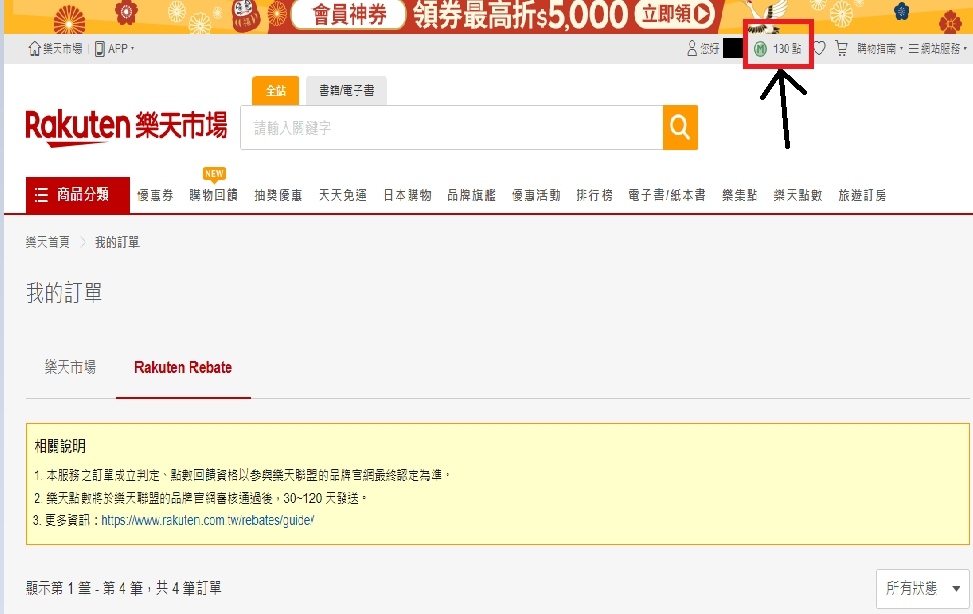Switch to the 樂天市場 orders tab
This screenshot has width=973, height=614.
[70, 367]
